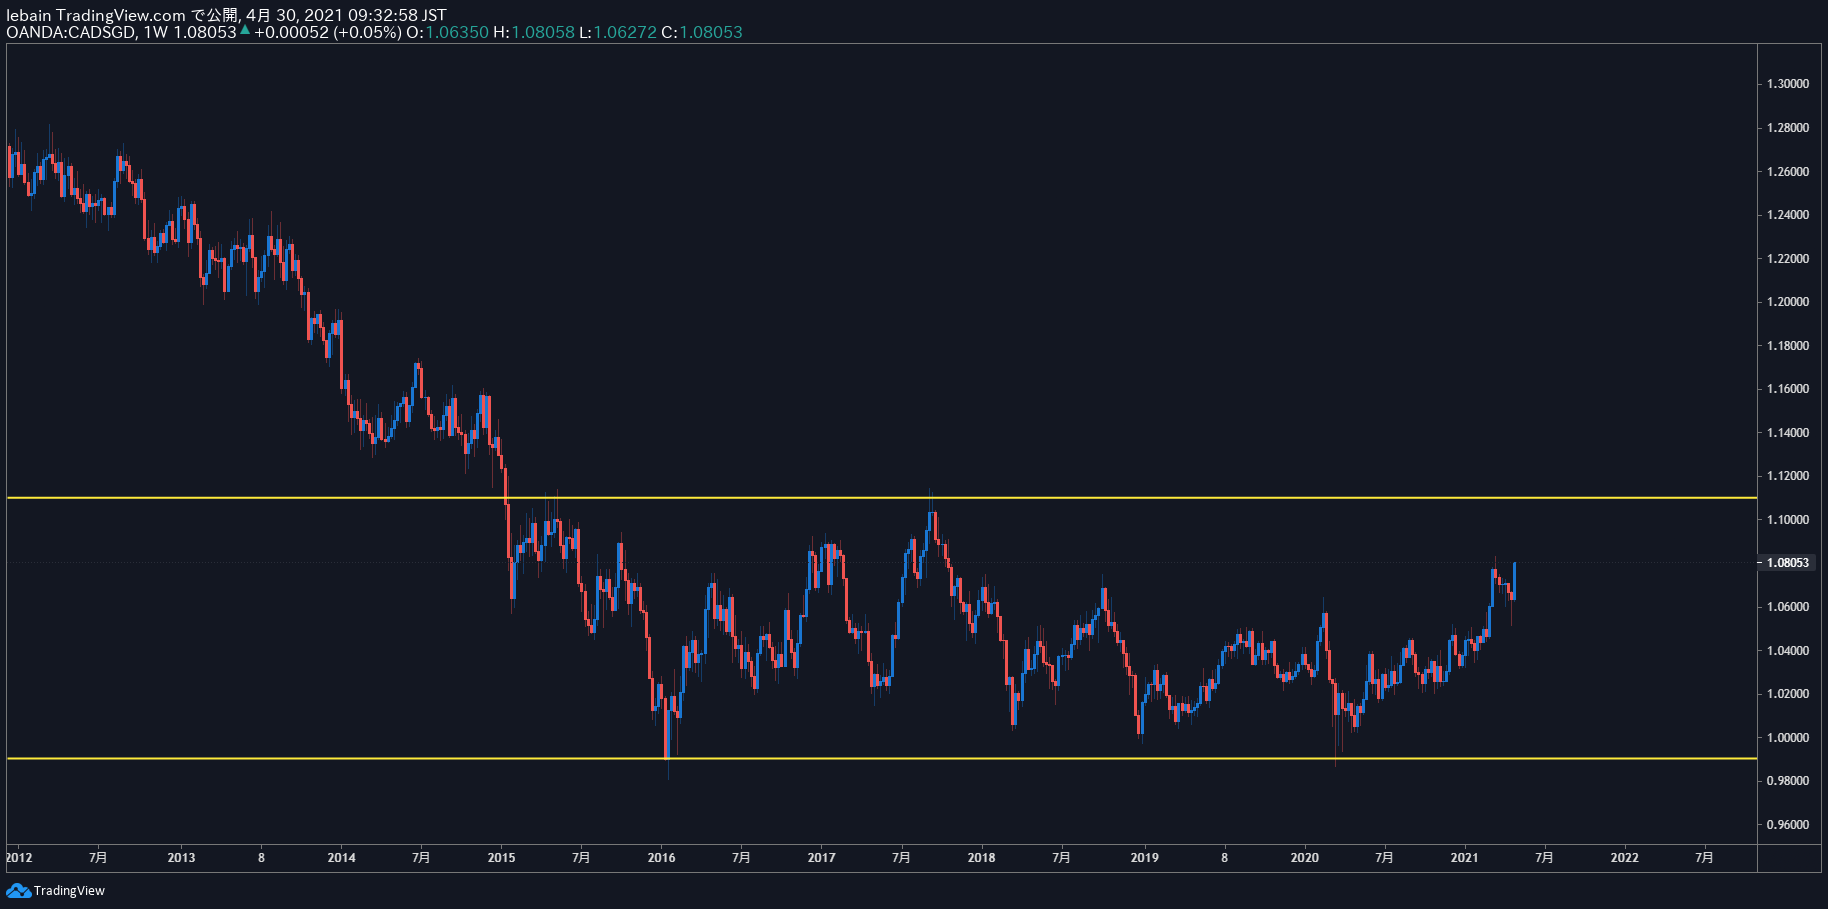Click the 0.96000 price axis label
Viewport: 1828px width, 909px height.
1788,825
